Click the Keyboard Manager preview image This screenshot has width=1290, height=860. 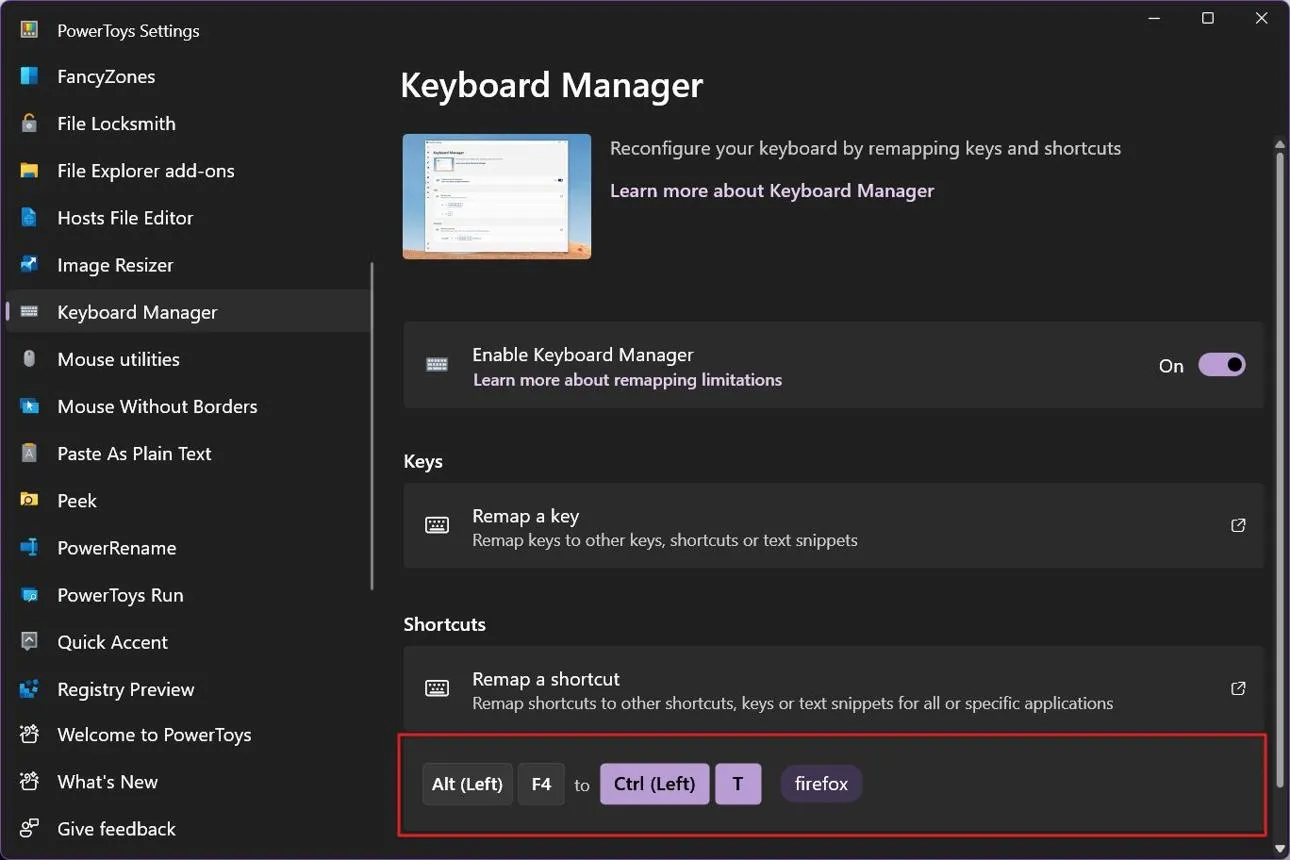click(497, 197)
